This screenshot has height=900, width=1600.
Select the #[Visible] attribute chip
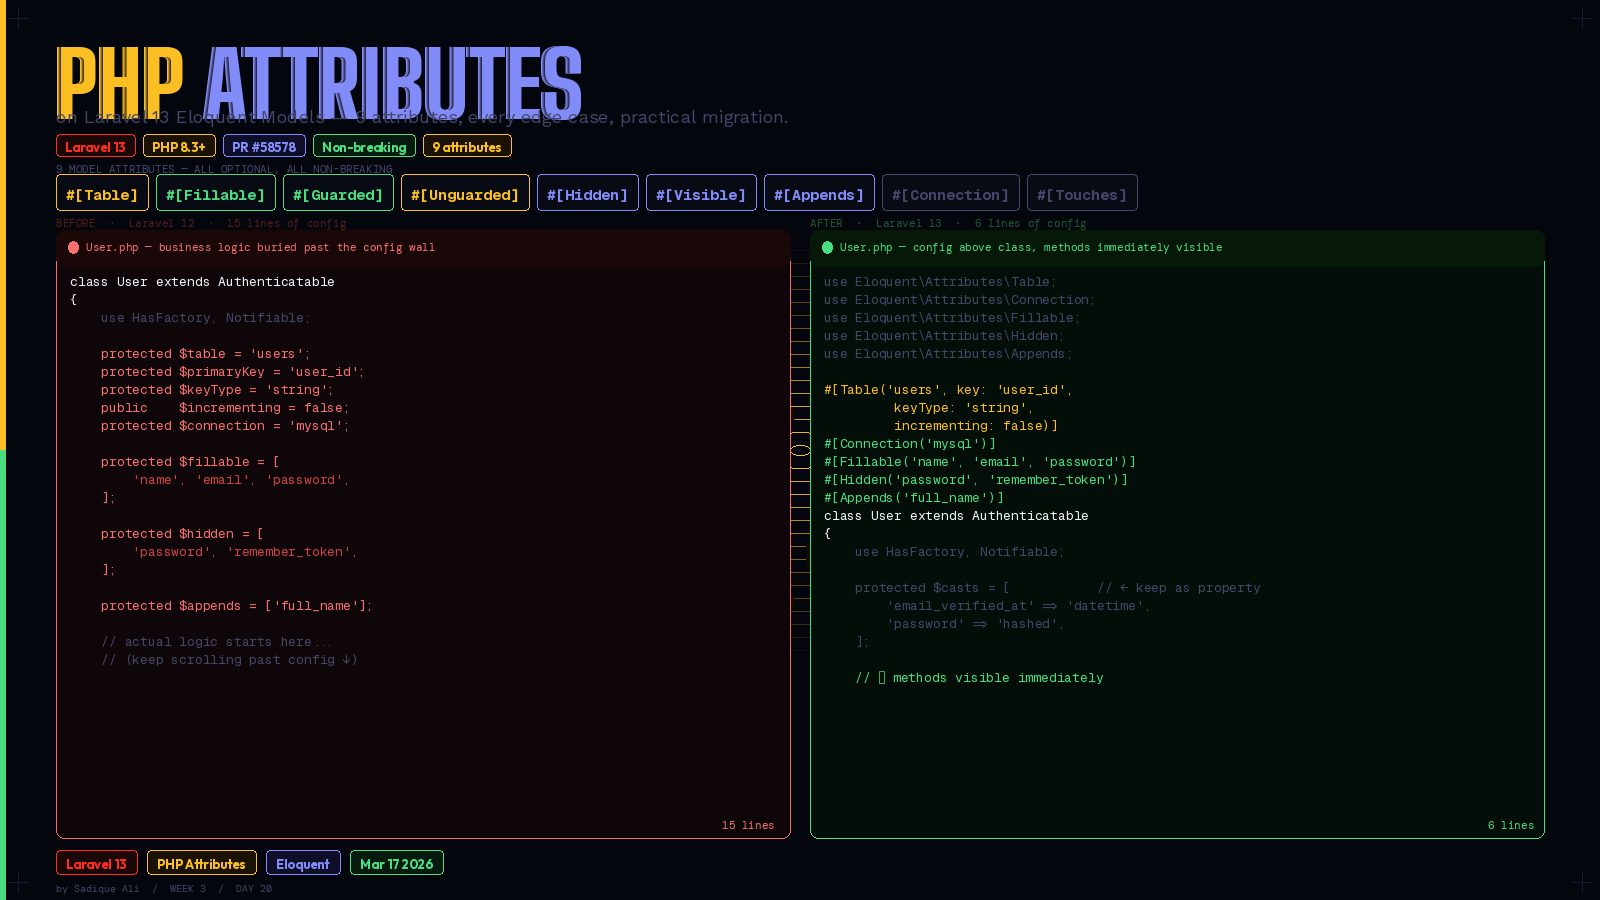tap(701, 193)
